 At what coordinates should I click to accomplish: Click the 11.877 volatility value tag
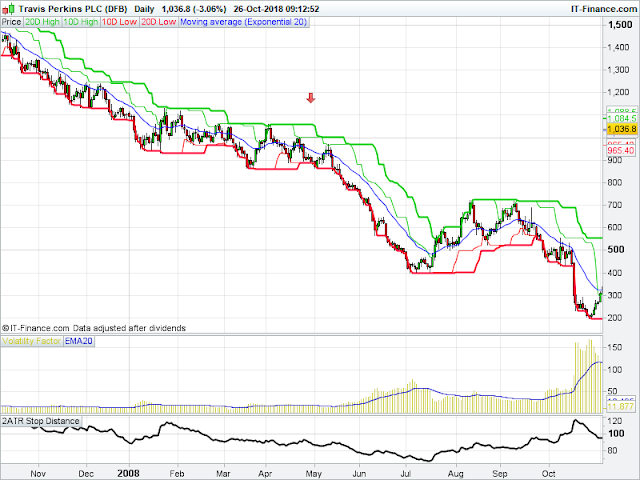tap(621, 407)
